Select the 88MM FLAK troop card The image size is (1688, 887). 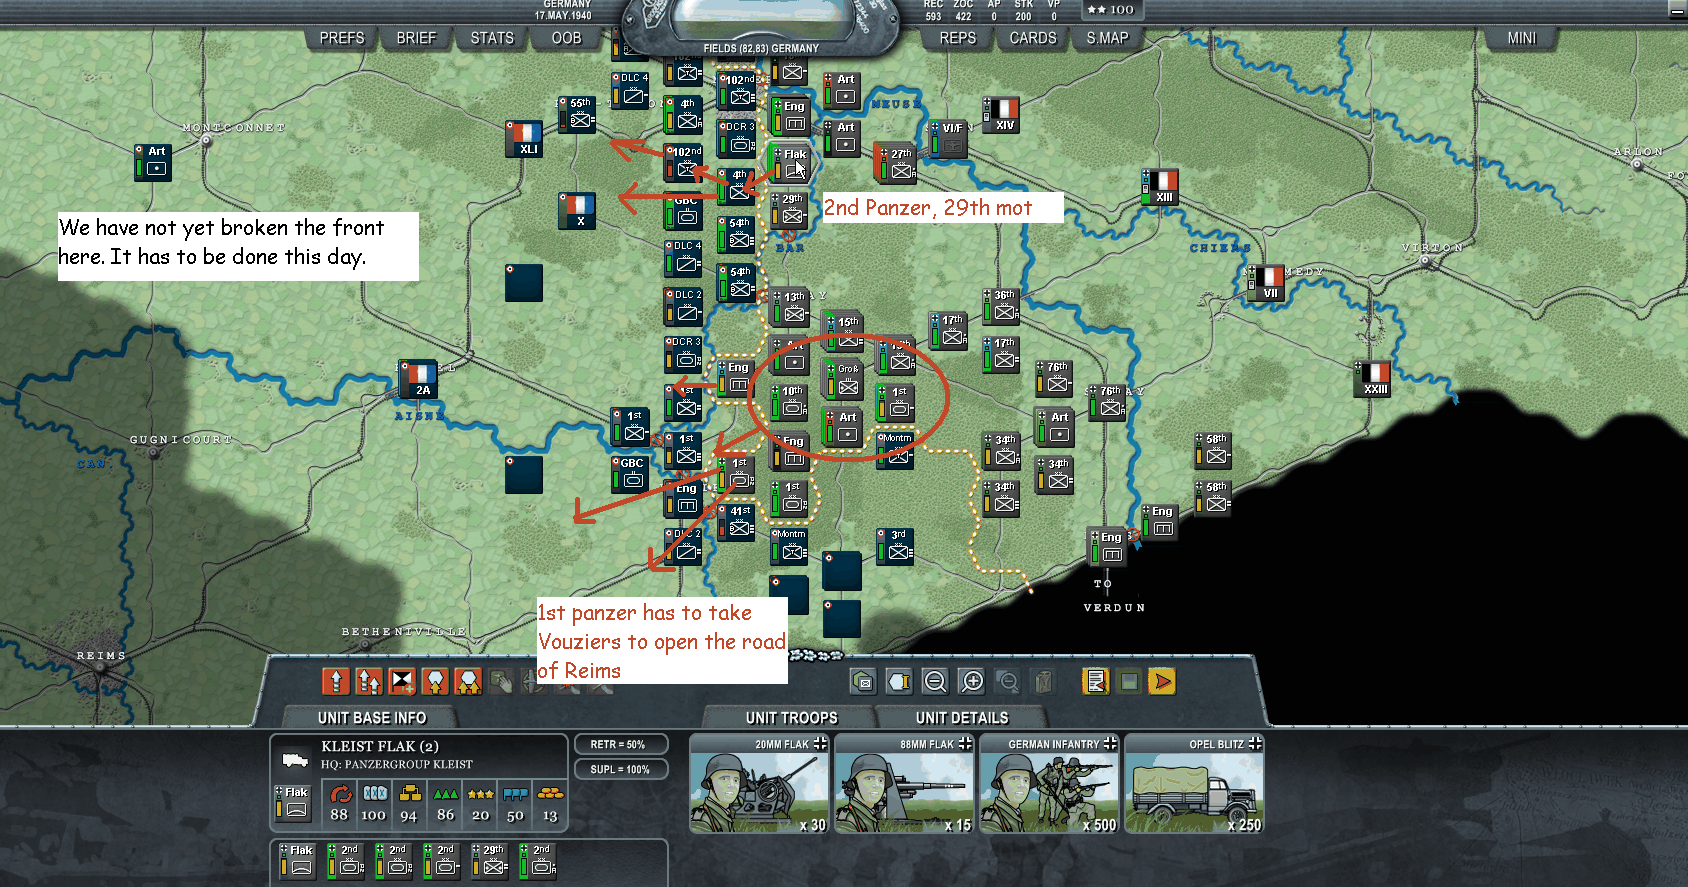(x=904, y=784)
